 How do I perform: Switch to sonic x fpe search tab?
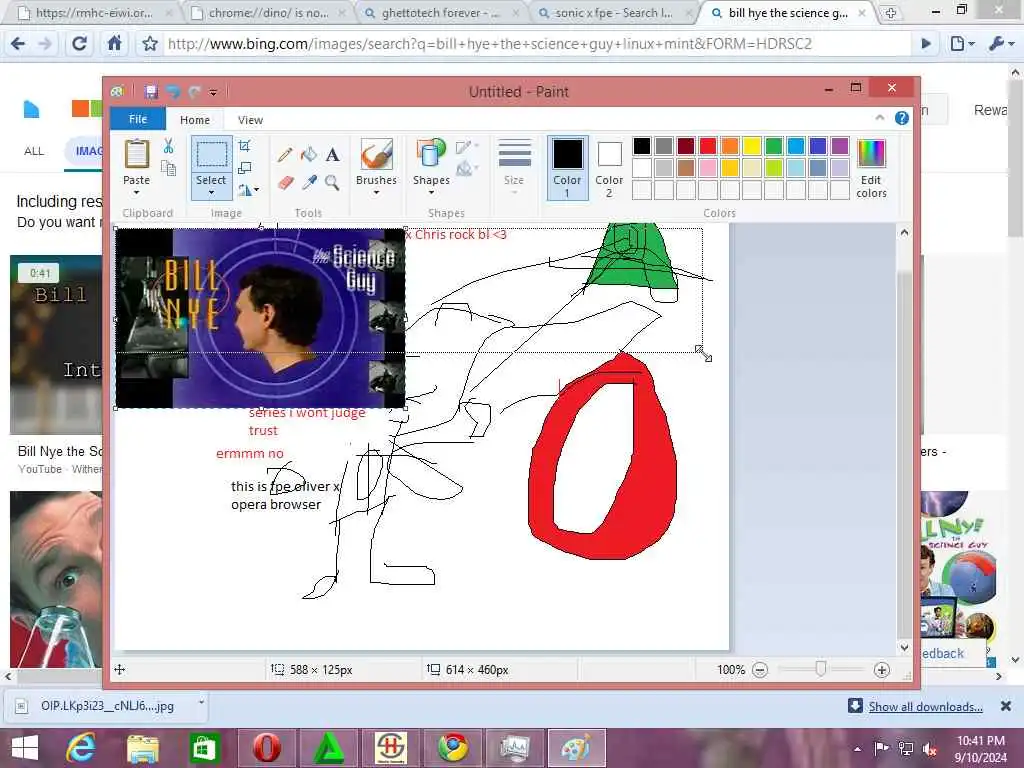(613, 13)
